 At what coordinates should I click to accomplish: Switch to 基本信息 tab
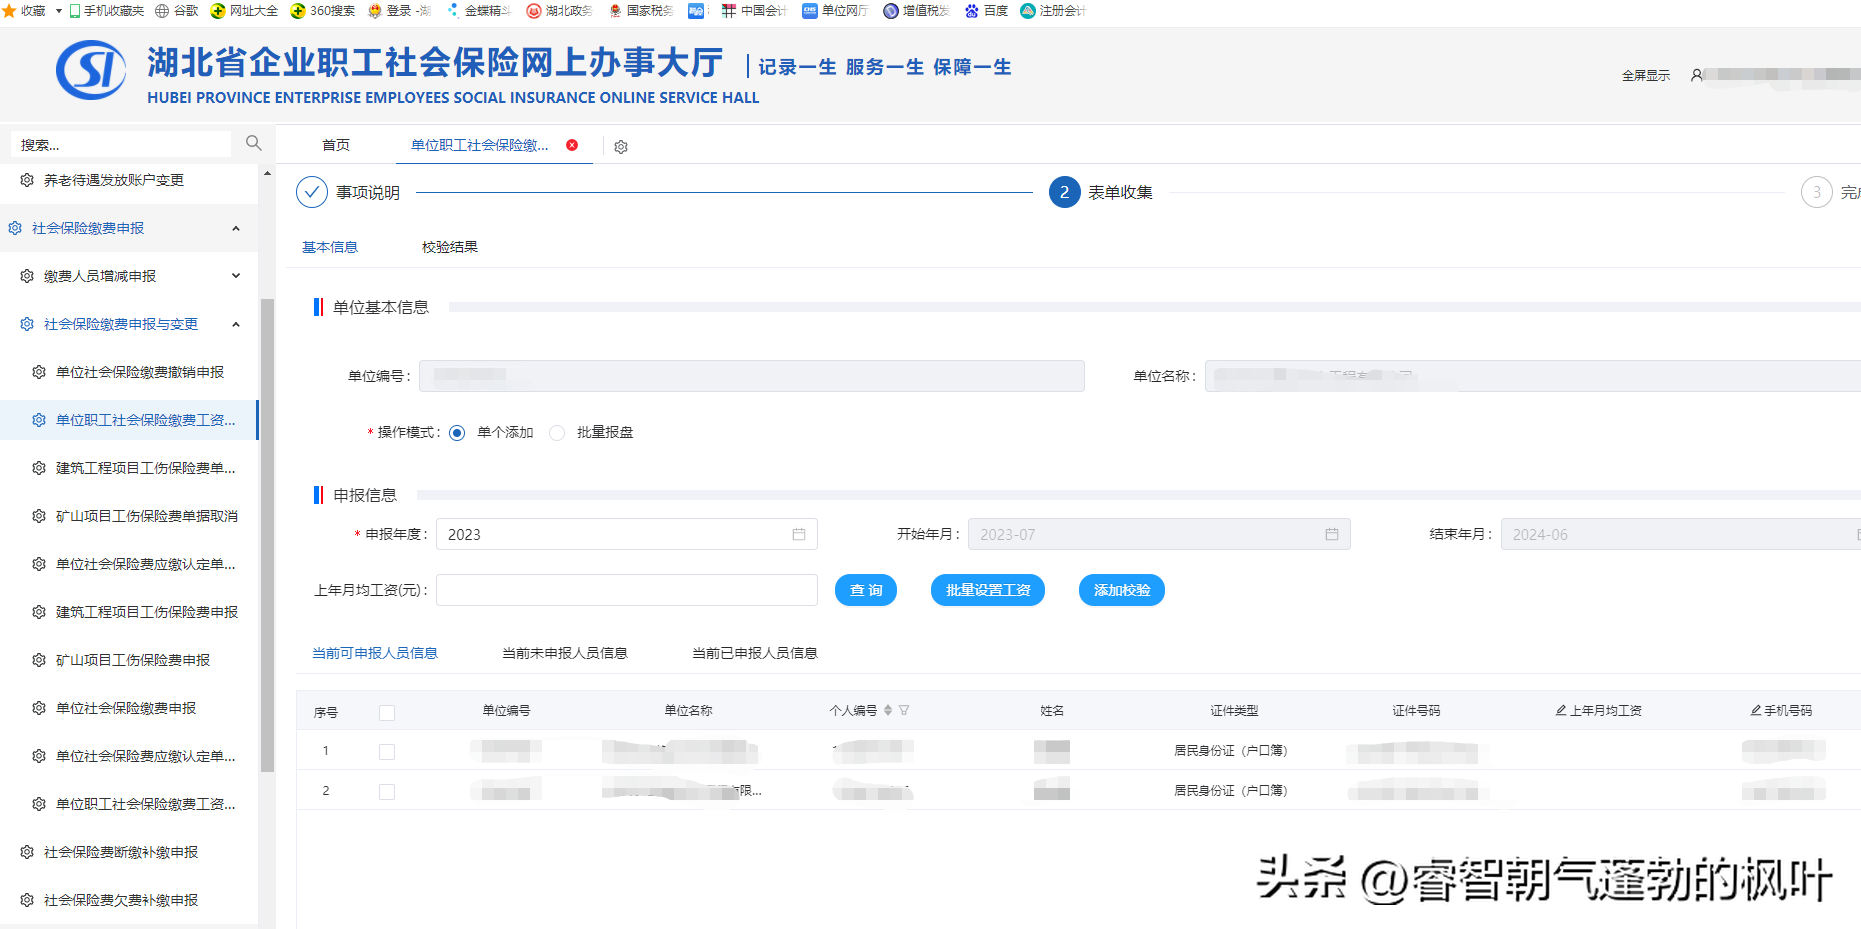[x=330, y=247]
